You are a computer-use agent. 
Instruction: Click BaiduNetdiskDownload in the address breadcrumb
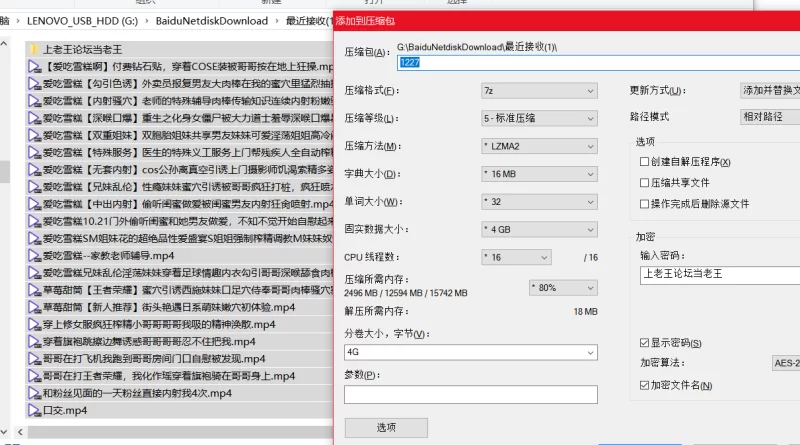[x=212, y=20]
